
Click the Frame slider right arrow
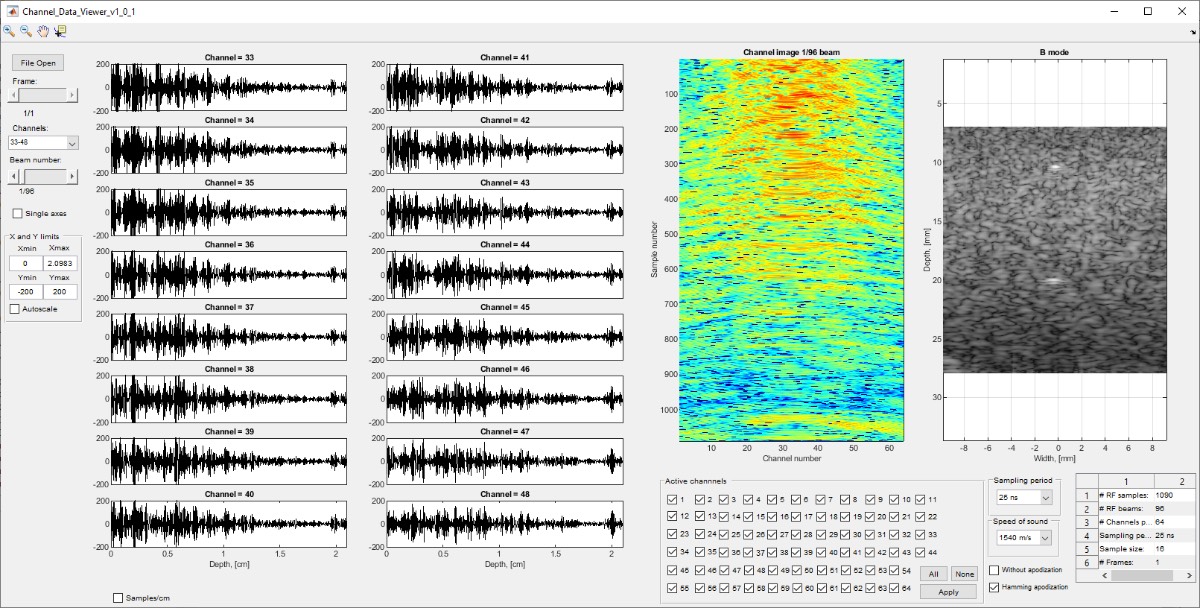[74, 95]
